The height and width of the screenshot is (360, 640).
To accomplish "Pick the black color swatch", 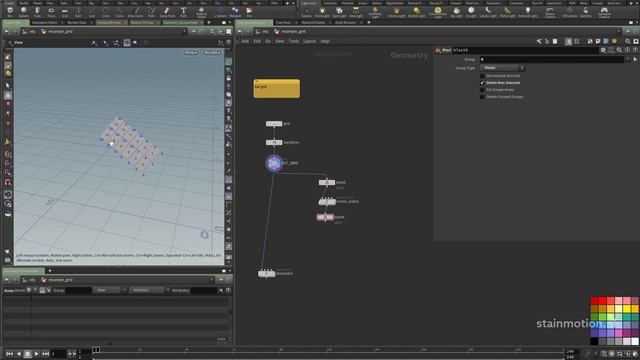I will [594, 341].
